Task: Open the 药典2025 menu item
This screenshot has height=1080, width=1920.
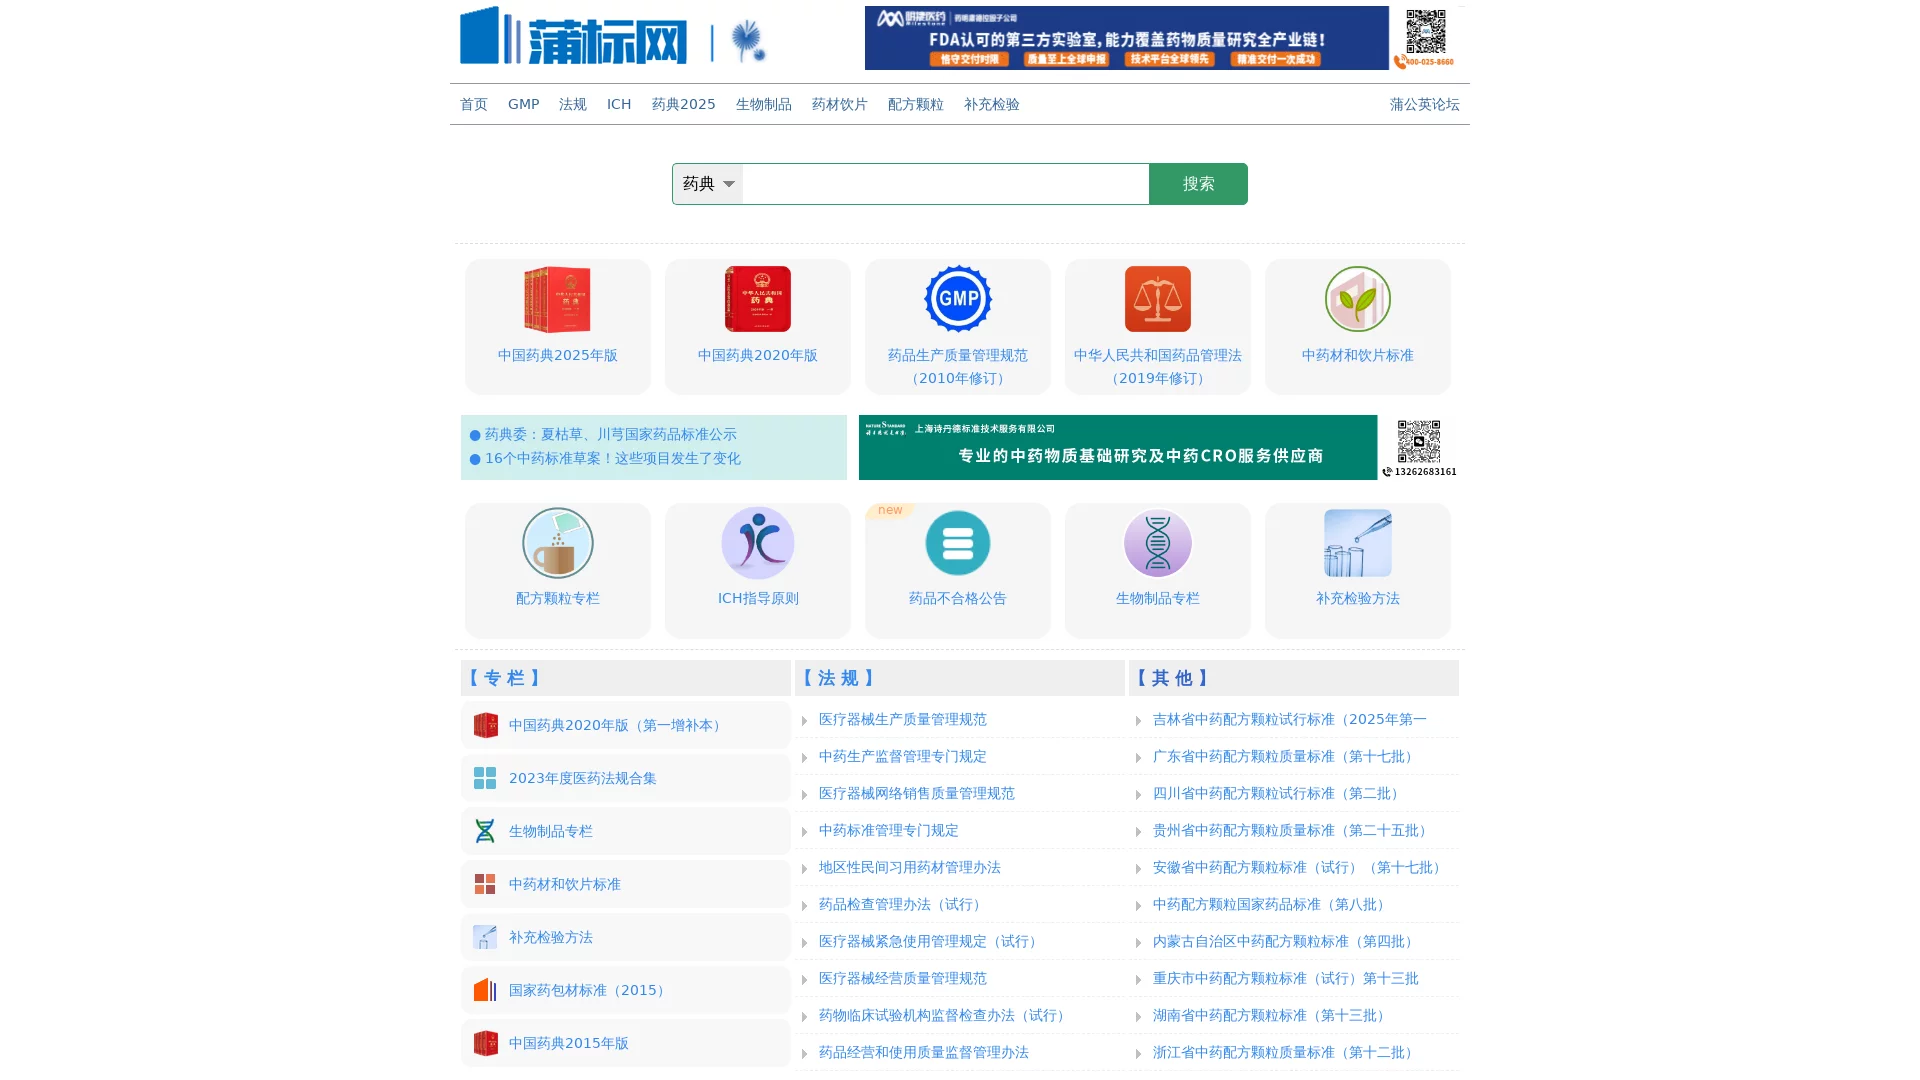Action: [683, 104]
